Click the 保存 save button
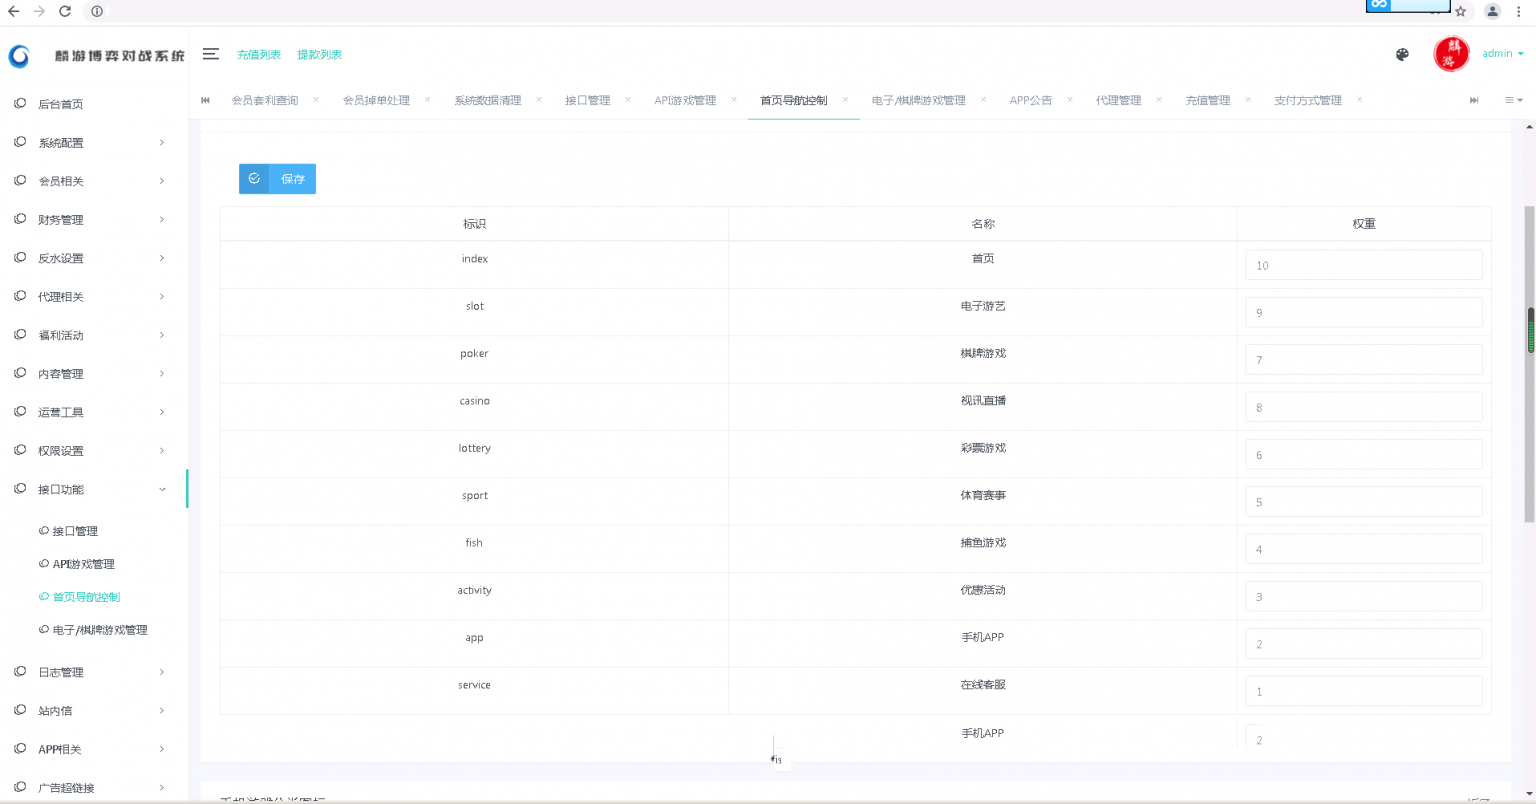 pos(278,179)
